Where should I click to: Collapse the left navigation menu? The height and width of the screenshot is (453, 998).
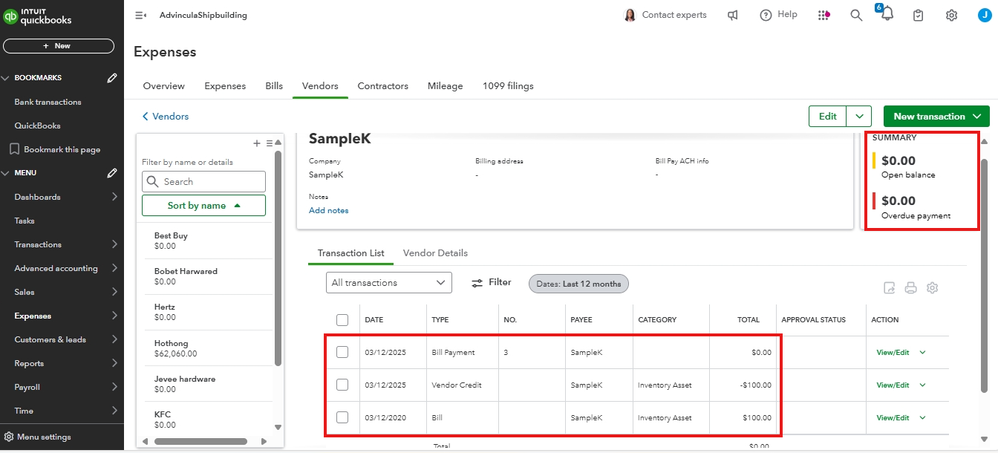coord(141,15)
